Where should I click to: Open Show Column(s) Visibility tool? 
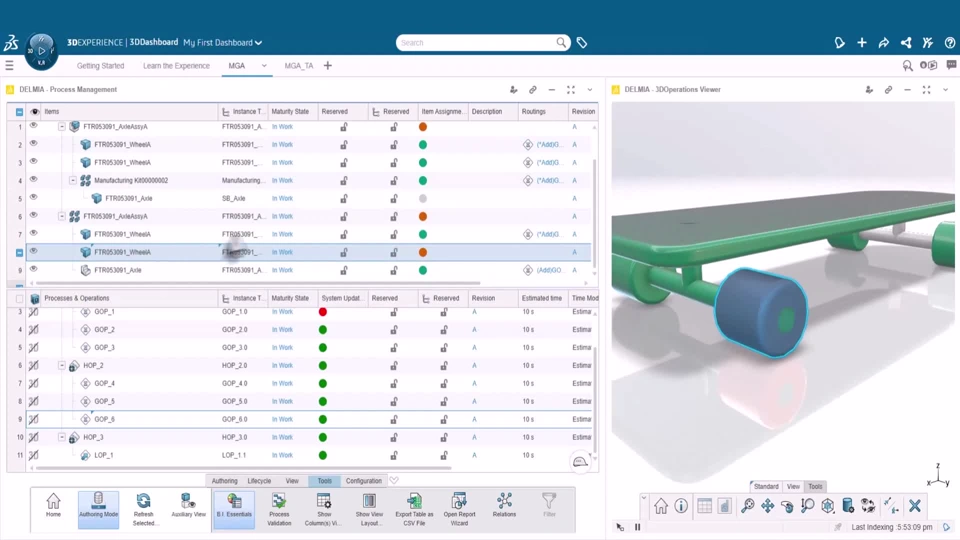324,509
